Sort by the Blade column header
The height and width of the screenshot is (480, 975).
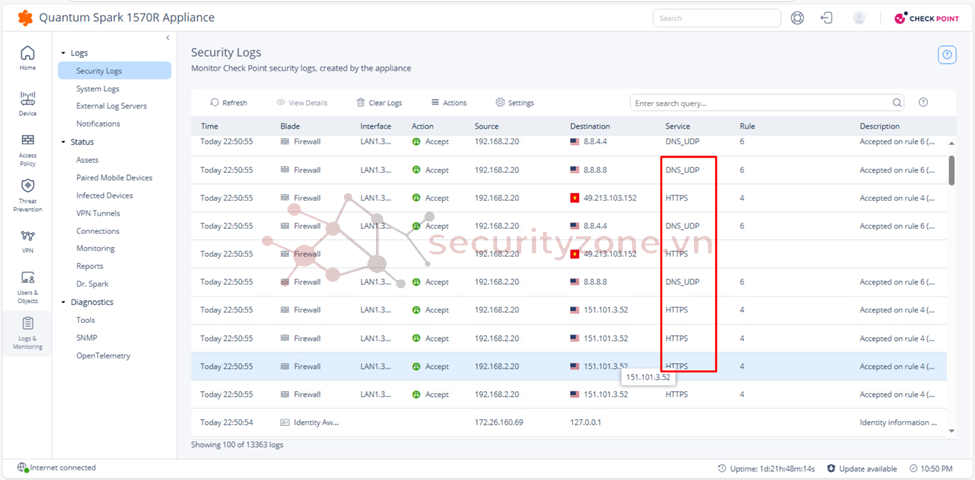coord(290,126)
